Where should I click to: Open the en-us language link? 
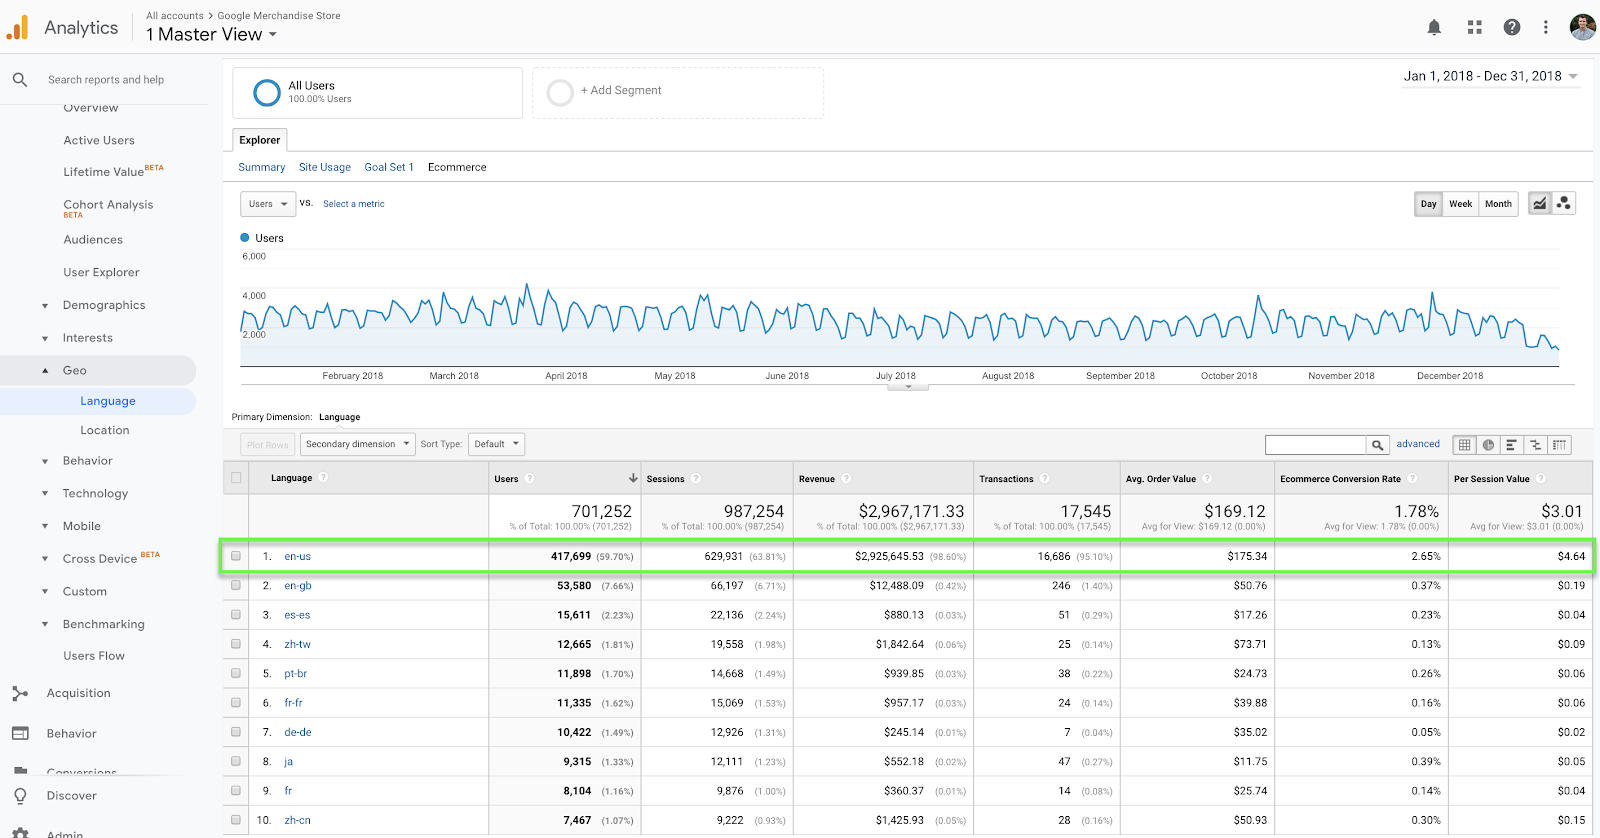(298, 556)
